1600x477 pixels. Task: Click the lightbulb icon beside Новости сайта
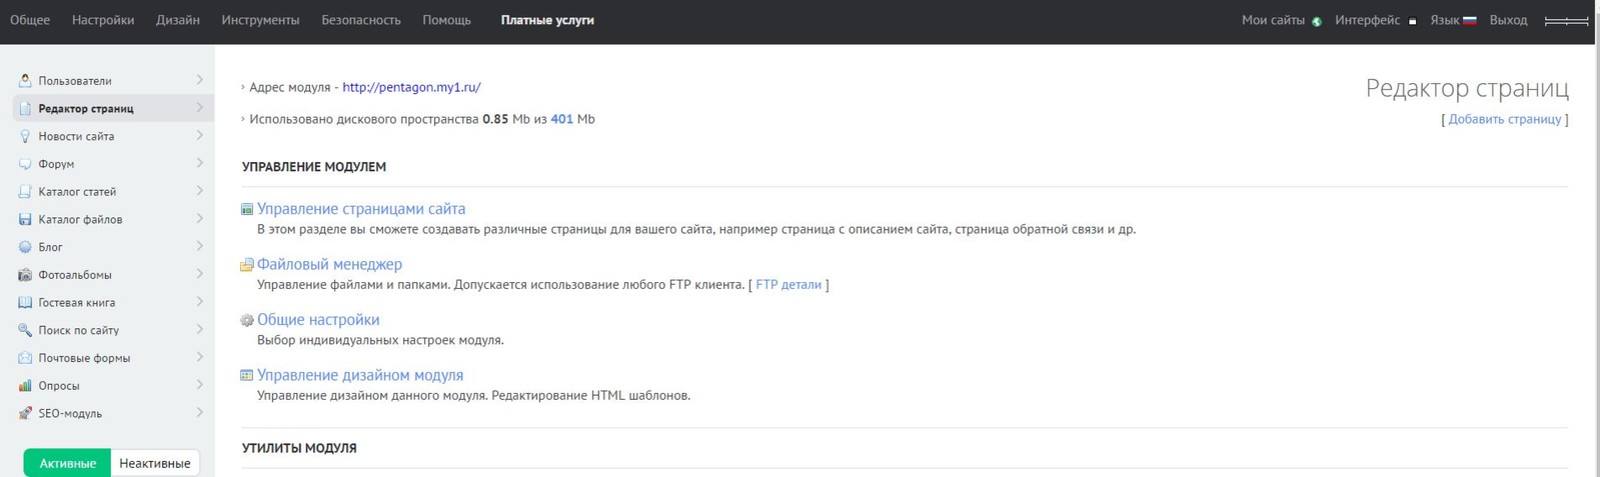25,136
